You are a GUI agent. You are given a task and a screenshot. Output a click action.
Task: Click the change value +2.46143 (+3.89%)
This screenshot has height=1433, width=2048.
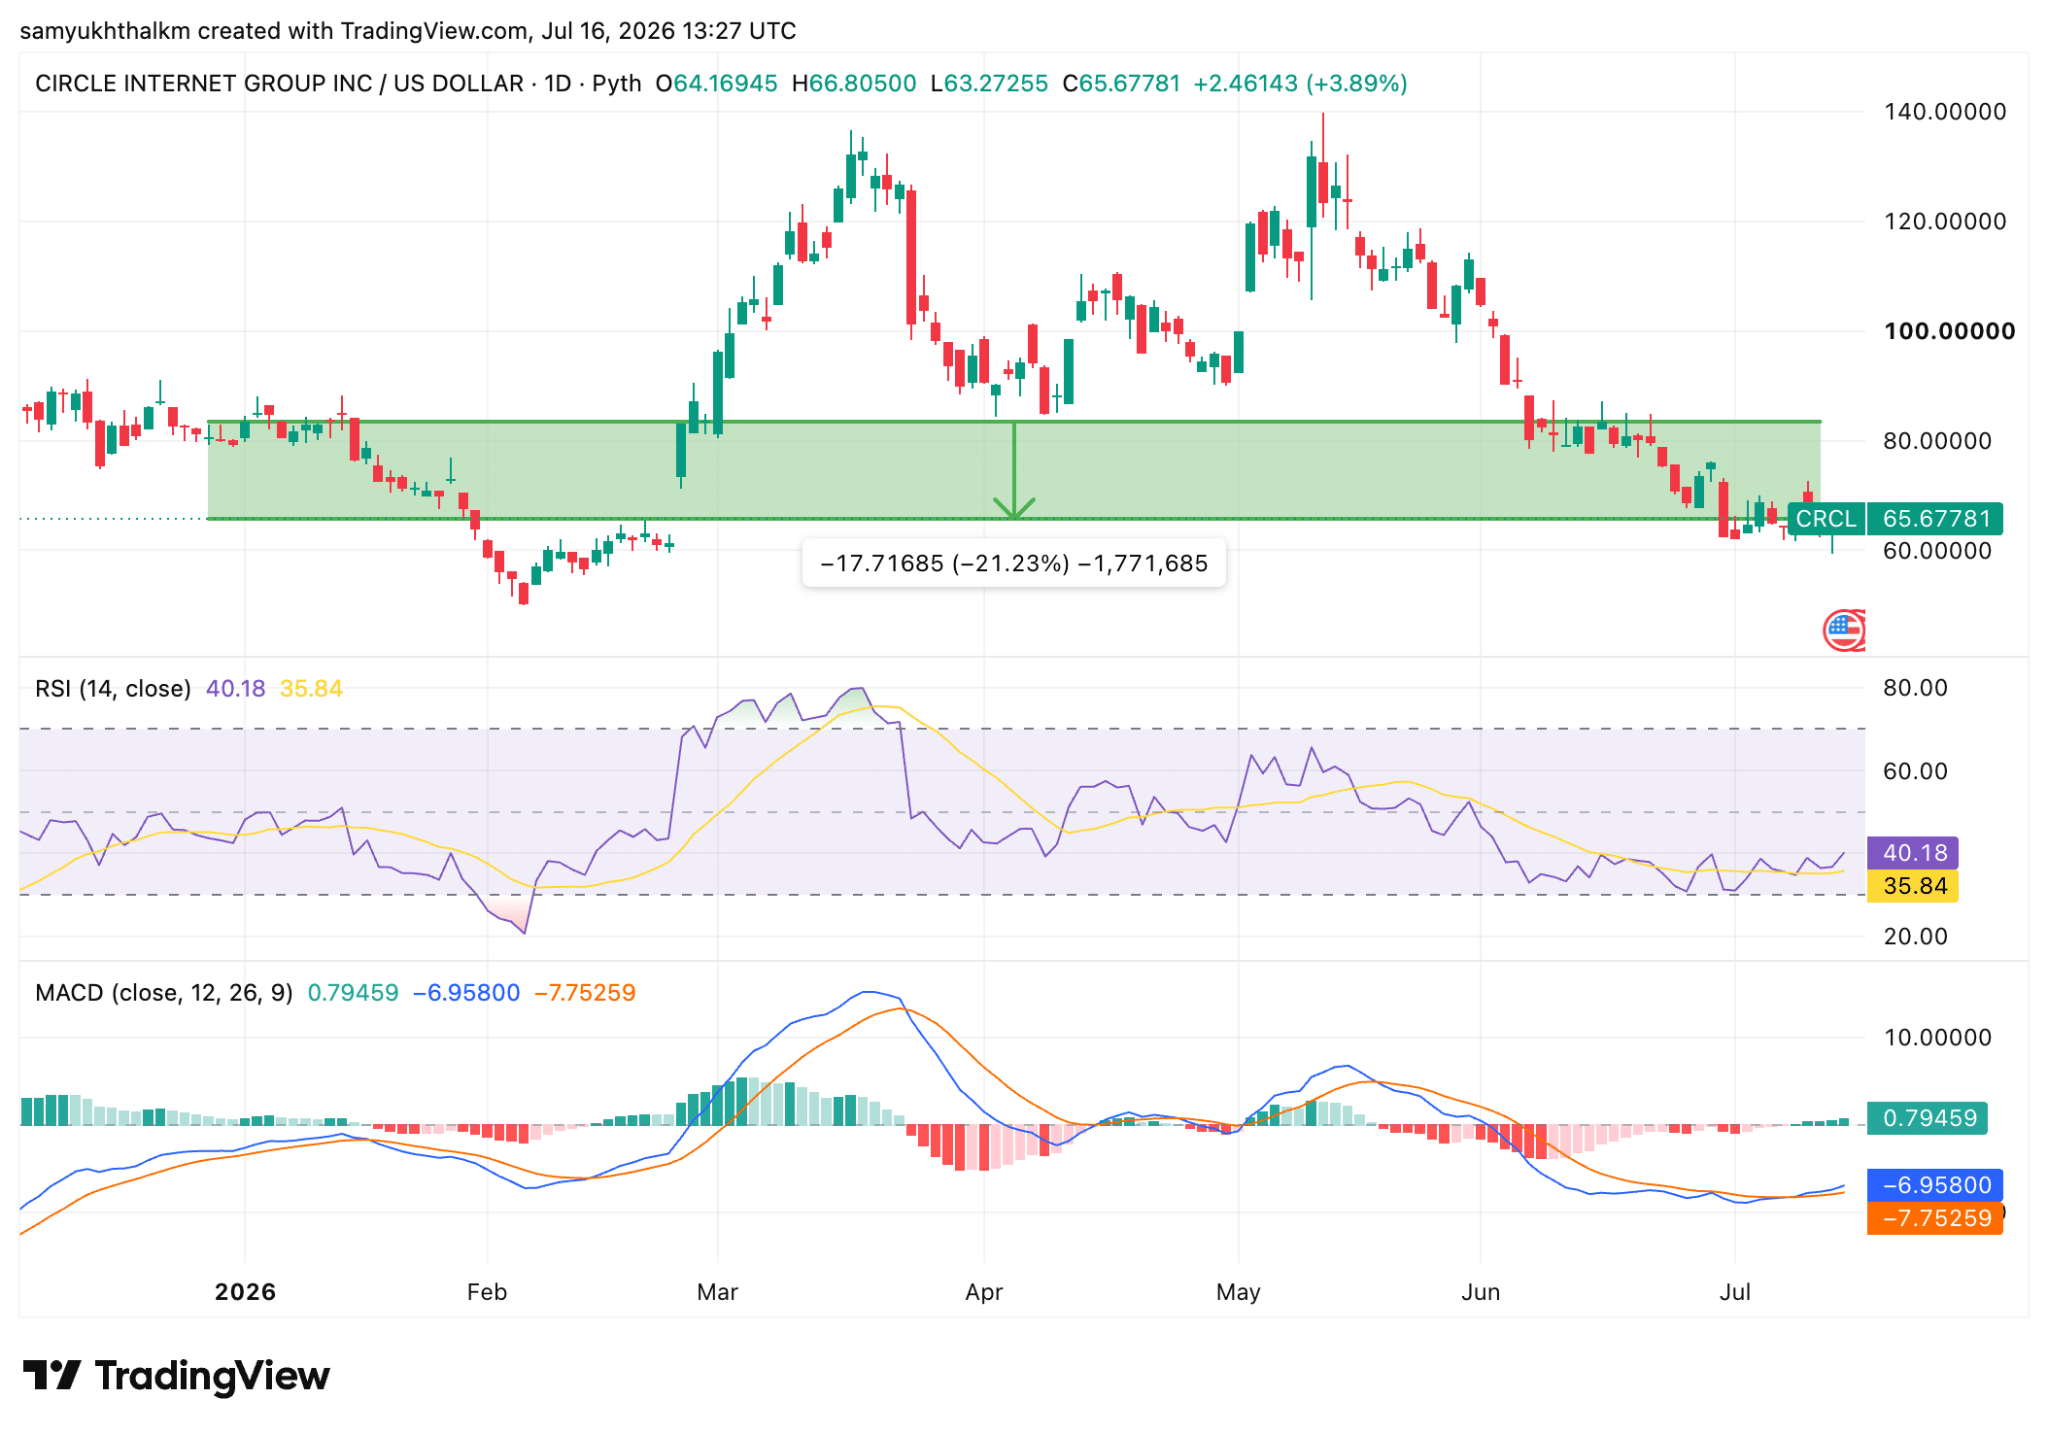tap(1300, 83)
